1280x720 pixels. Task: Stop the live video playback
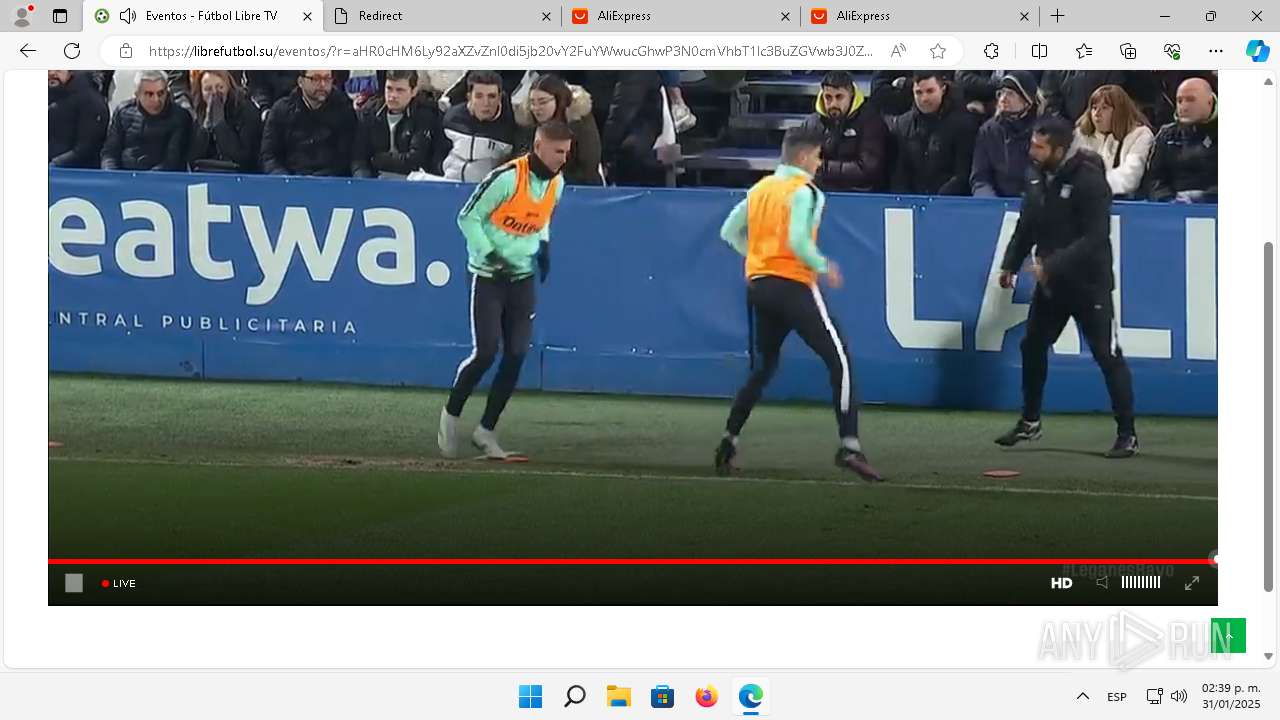coord(74,583)
